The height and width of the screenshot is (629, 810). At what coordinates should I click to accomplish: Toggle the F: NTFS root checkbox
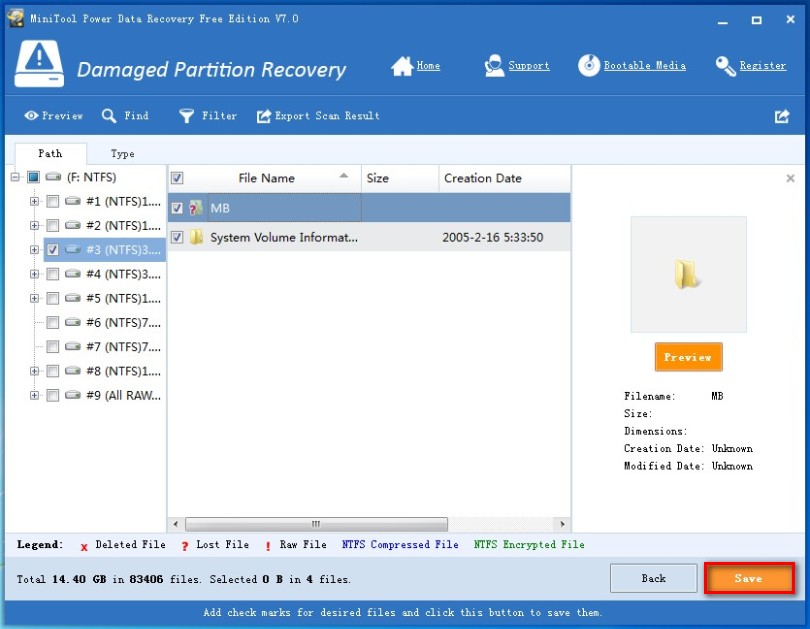click(34, 177)
